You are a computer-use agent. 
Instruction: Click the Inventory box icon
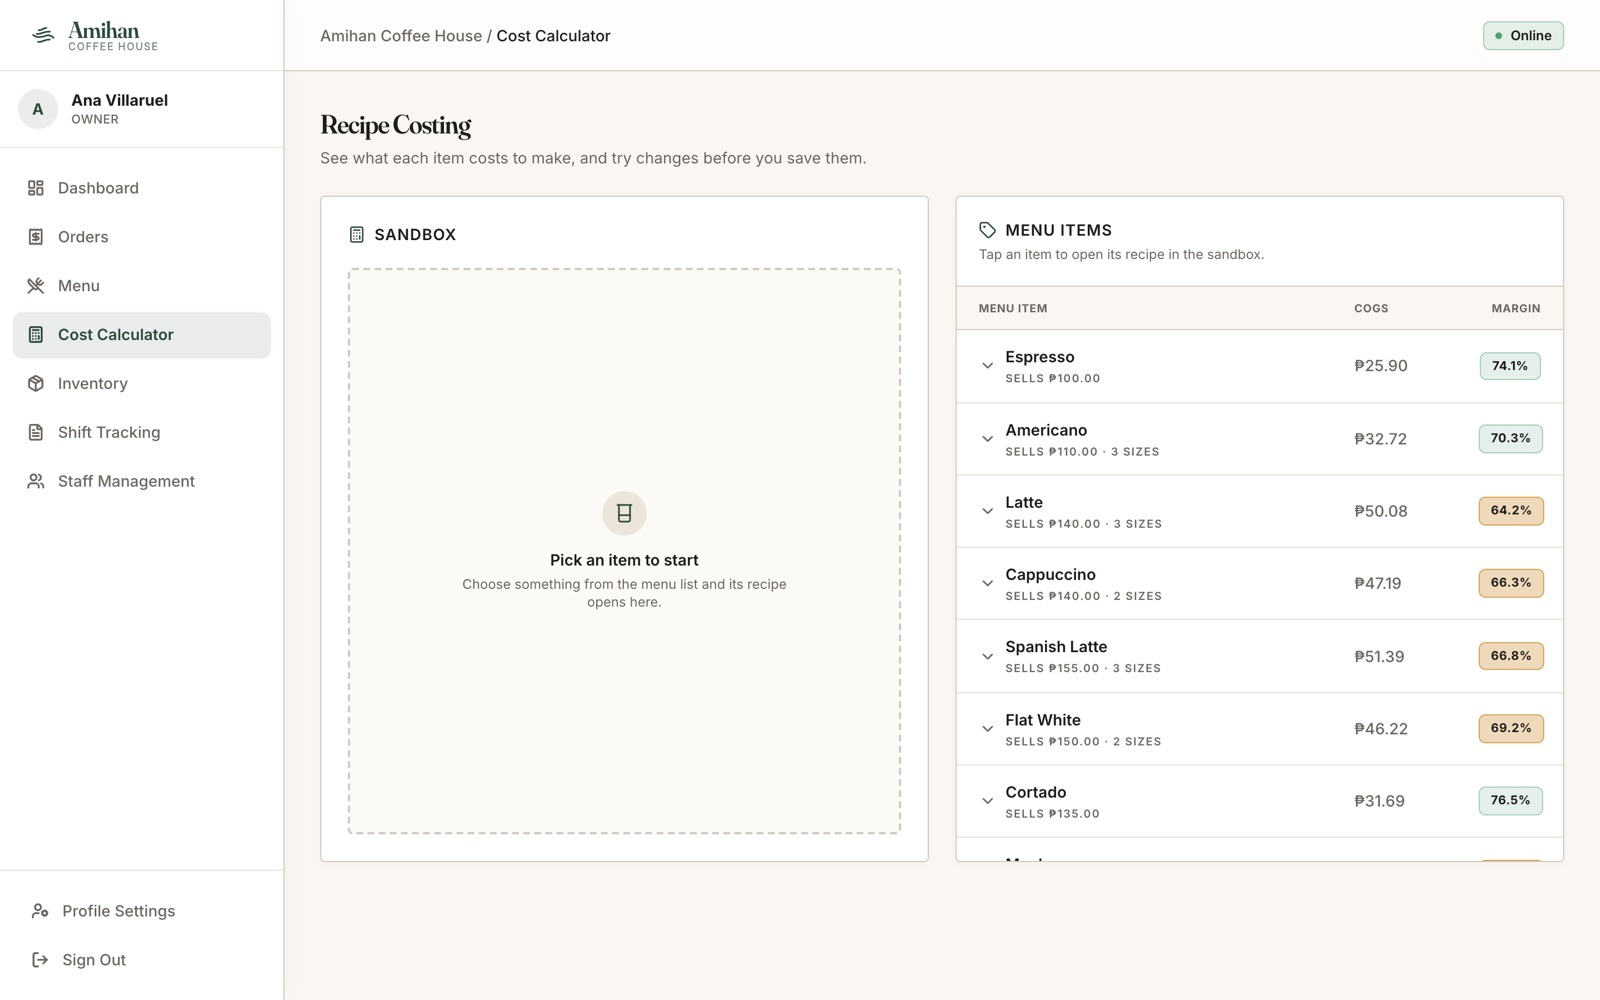tap(36, 384)
